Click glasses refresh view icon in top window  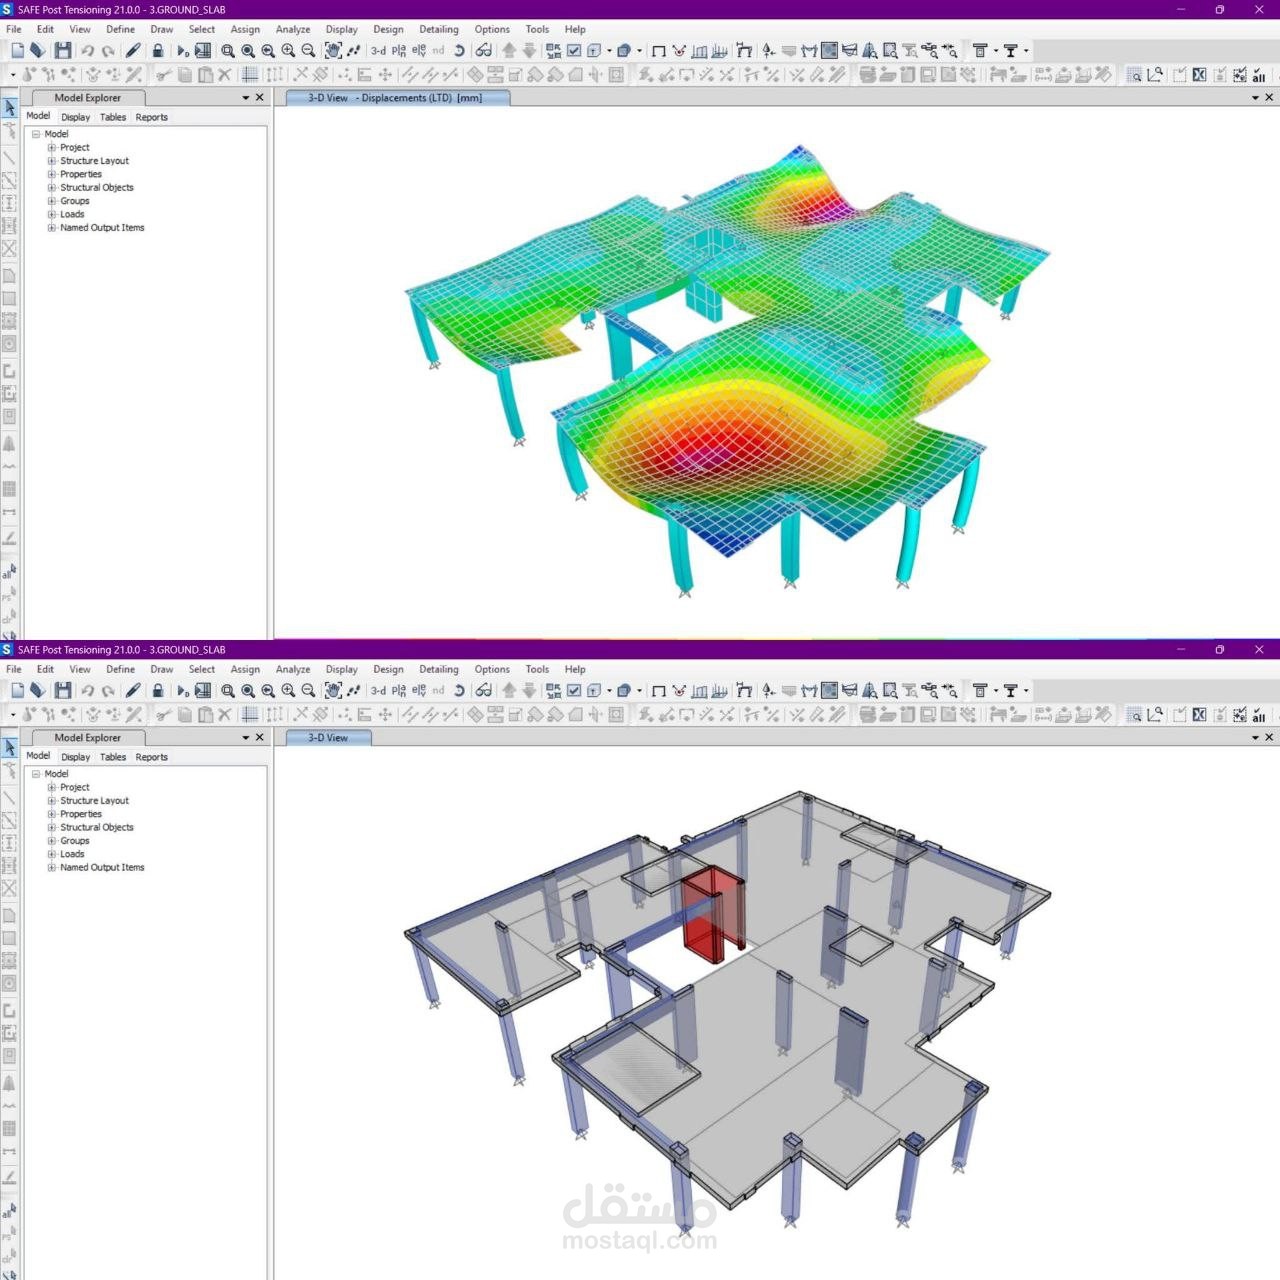(484, 50)
